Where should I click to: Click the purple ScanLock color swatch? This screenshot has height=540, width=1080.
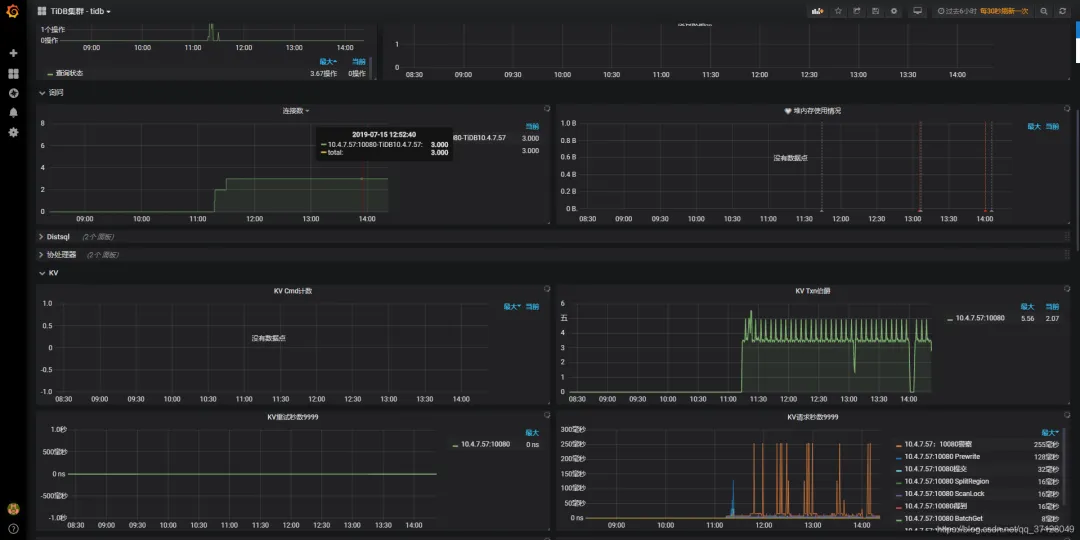pyautogui.click(x=898, y=495)
